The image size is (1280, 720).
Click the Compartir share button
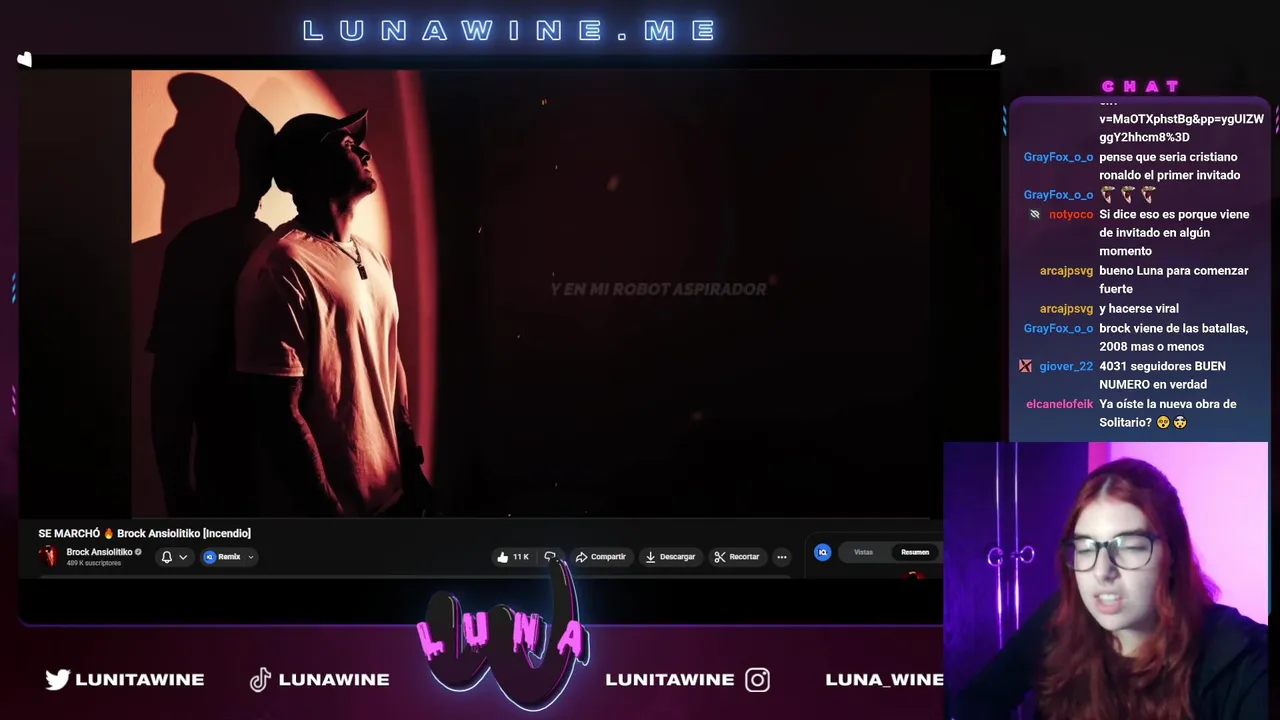pos(600,557)
